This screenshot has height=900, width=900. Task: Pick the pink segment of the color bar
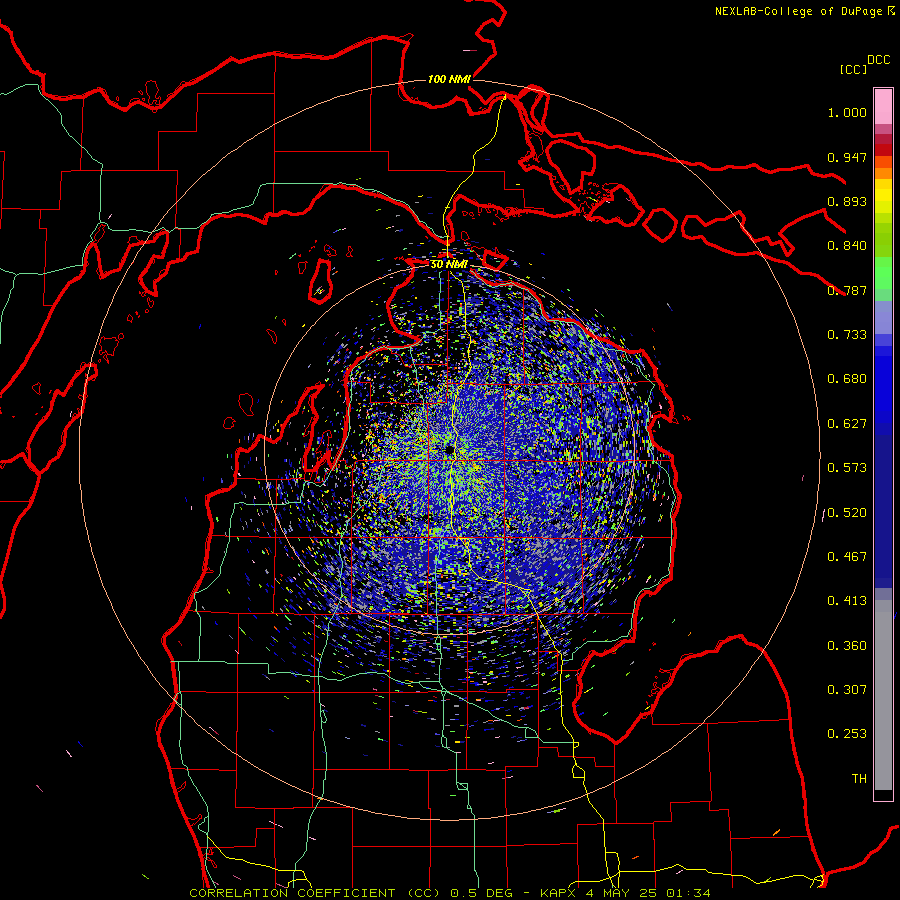pyautogui.click(x=883, y=106)
